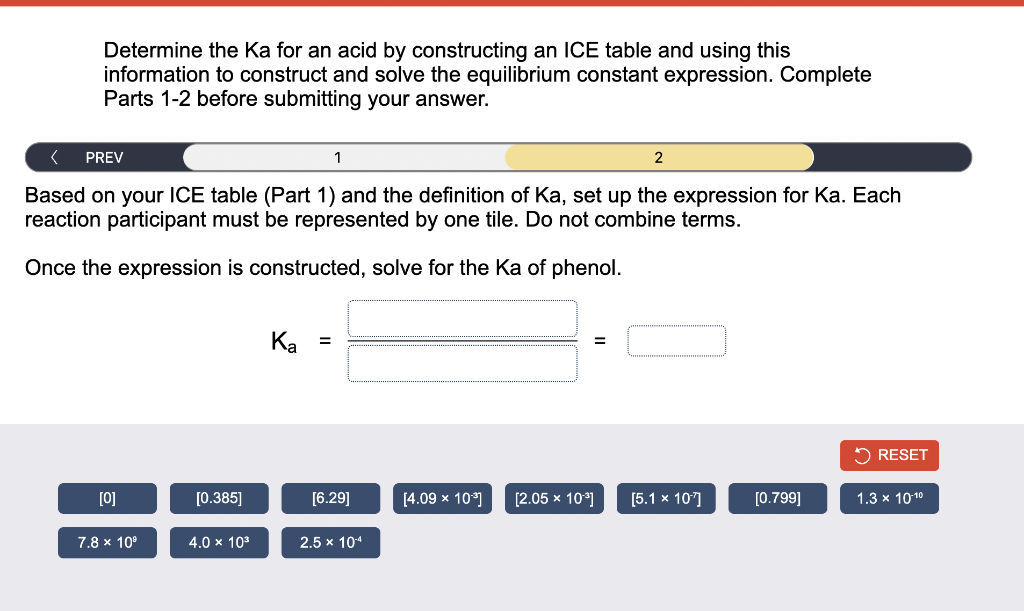Select the [0.385] tile
1024x611 pixels.
pos(219,498)
